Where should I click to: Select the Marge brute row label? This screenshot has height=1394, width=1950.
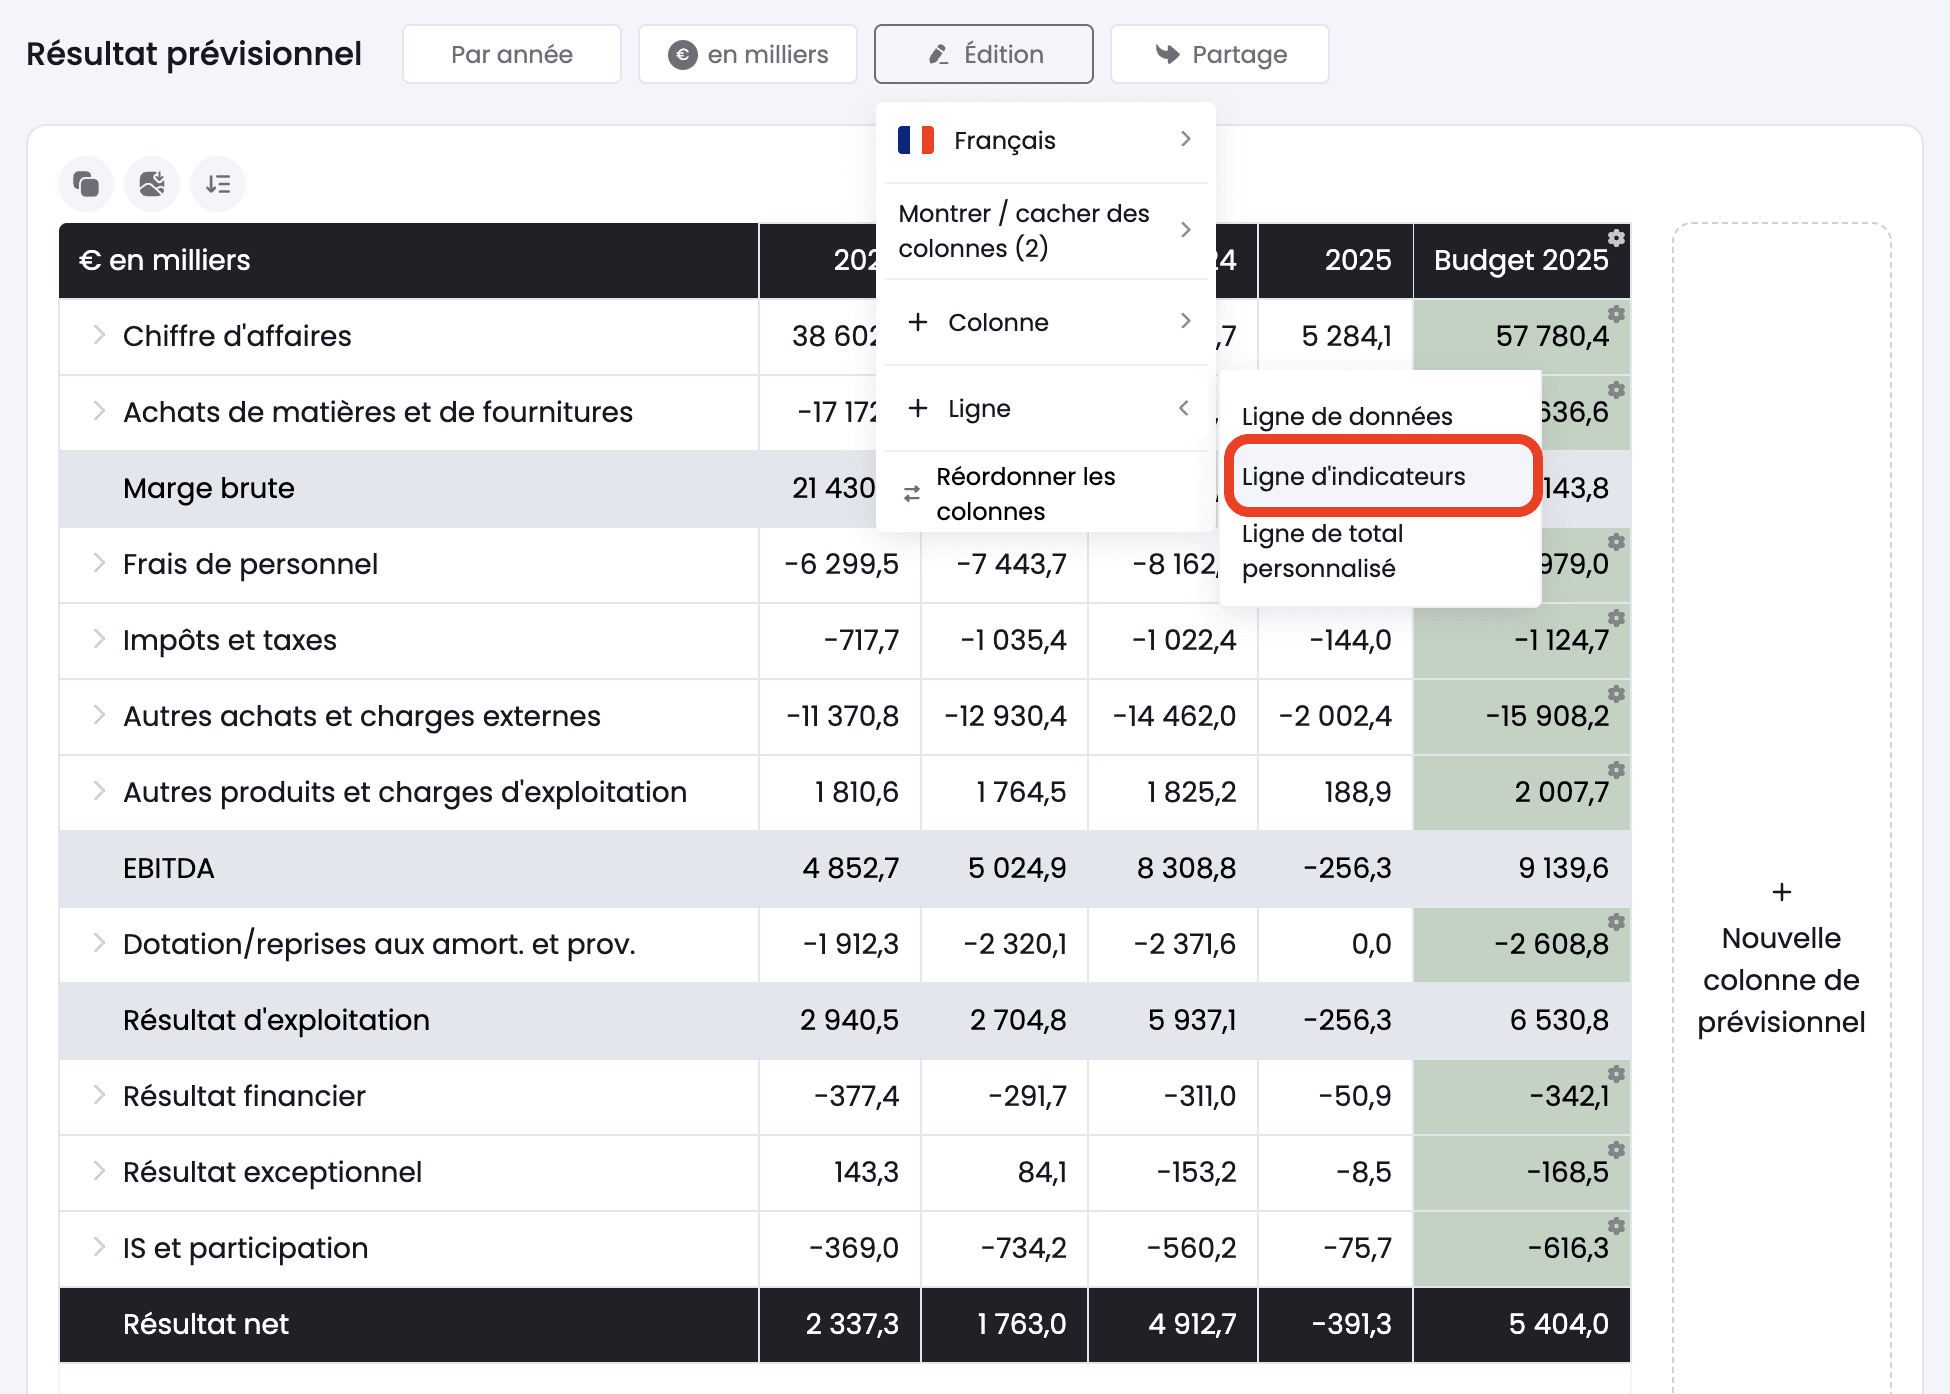click(x=209, y=488)
